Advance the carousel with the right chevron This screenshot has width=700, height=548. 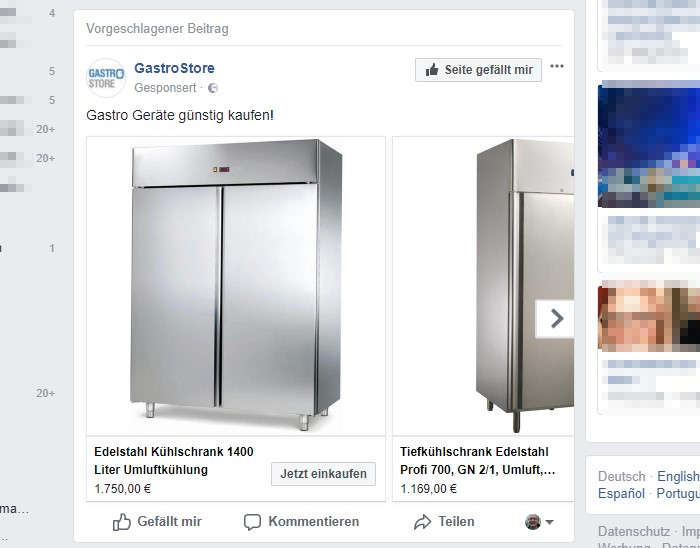[554, 319]
